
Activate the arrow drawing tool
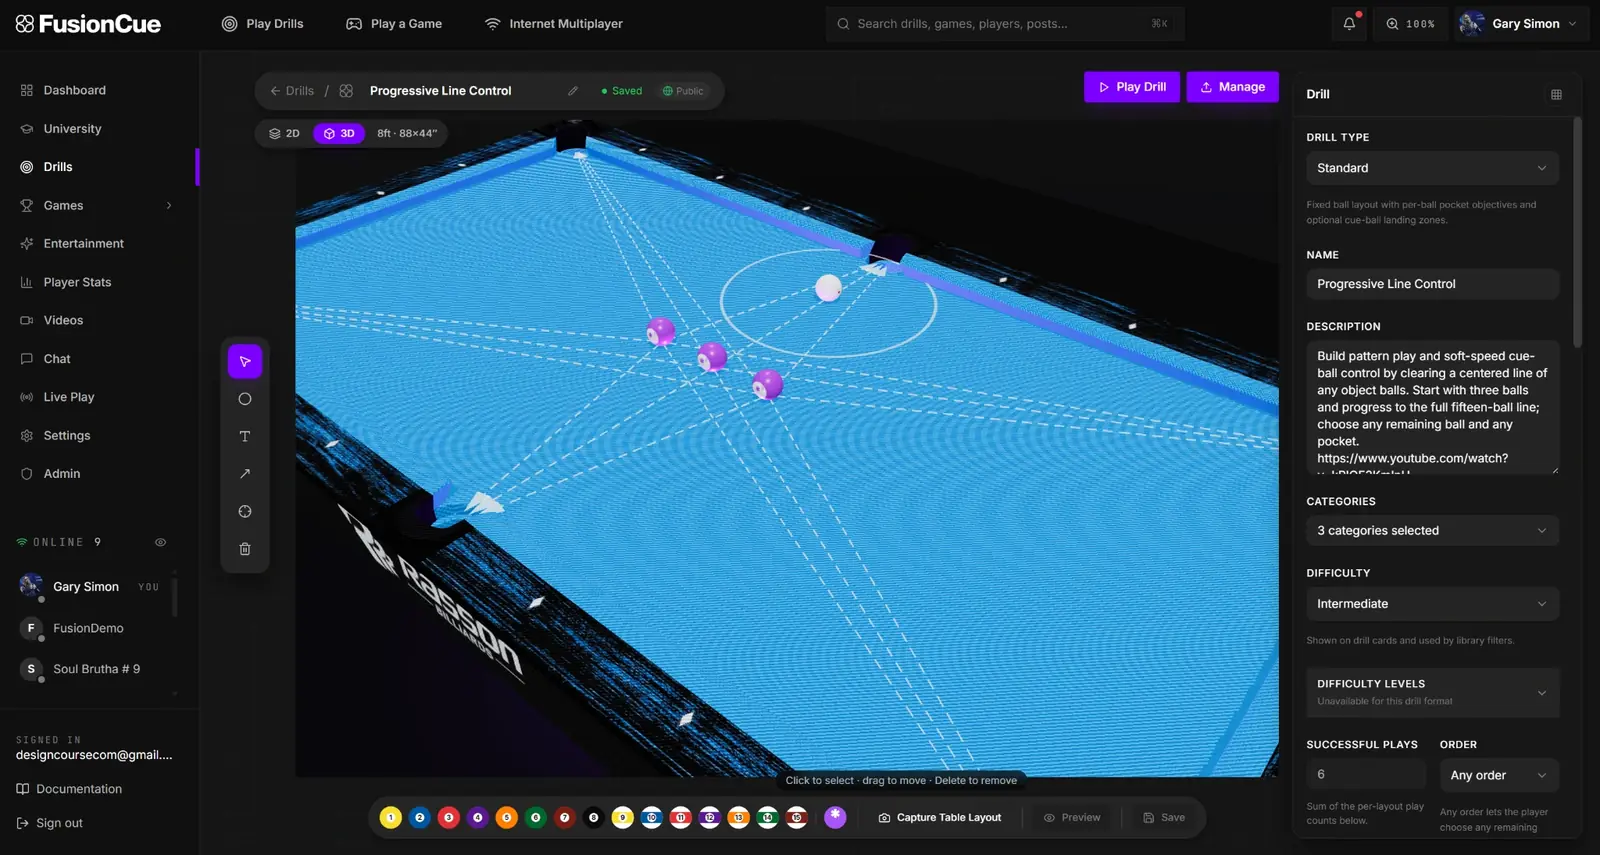[x=245, y=474]
